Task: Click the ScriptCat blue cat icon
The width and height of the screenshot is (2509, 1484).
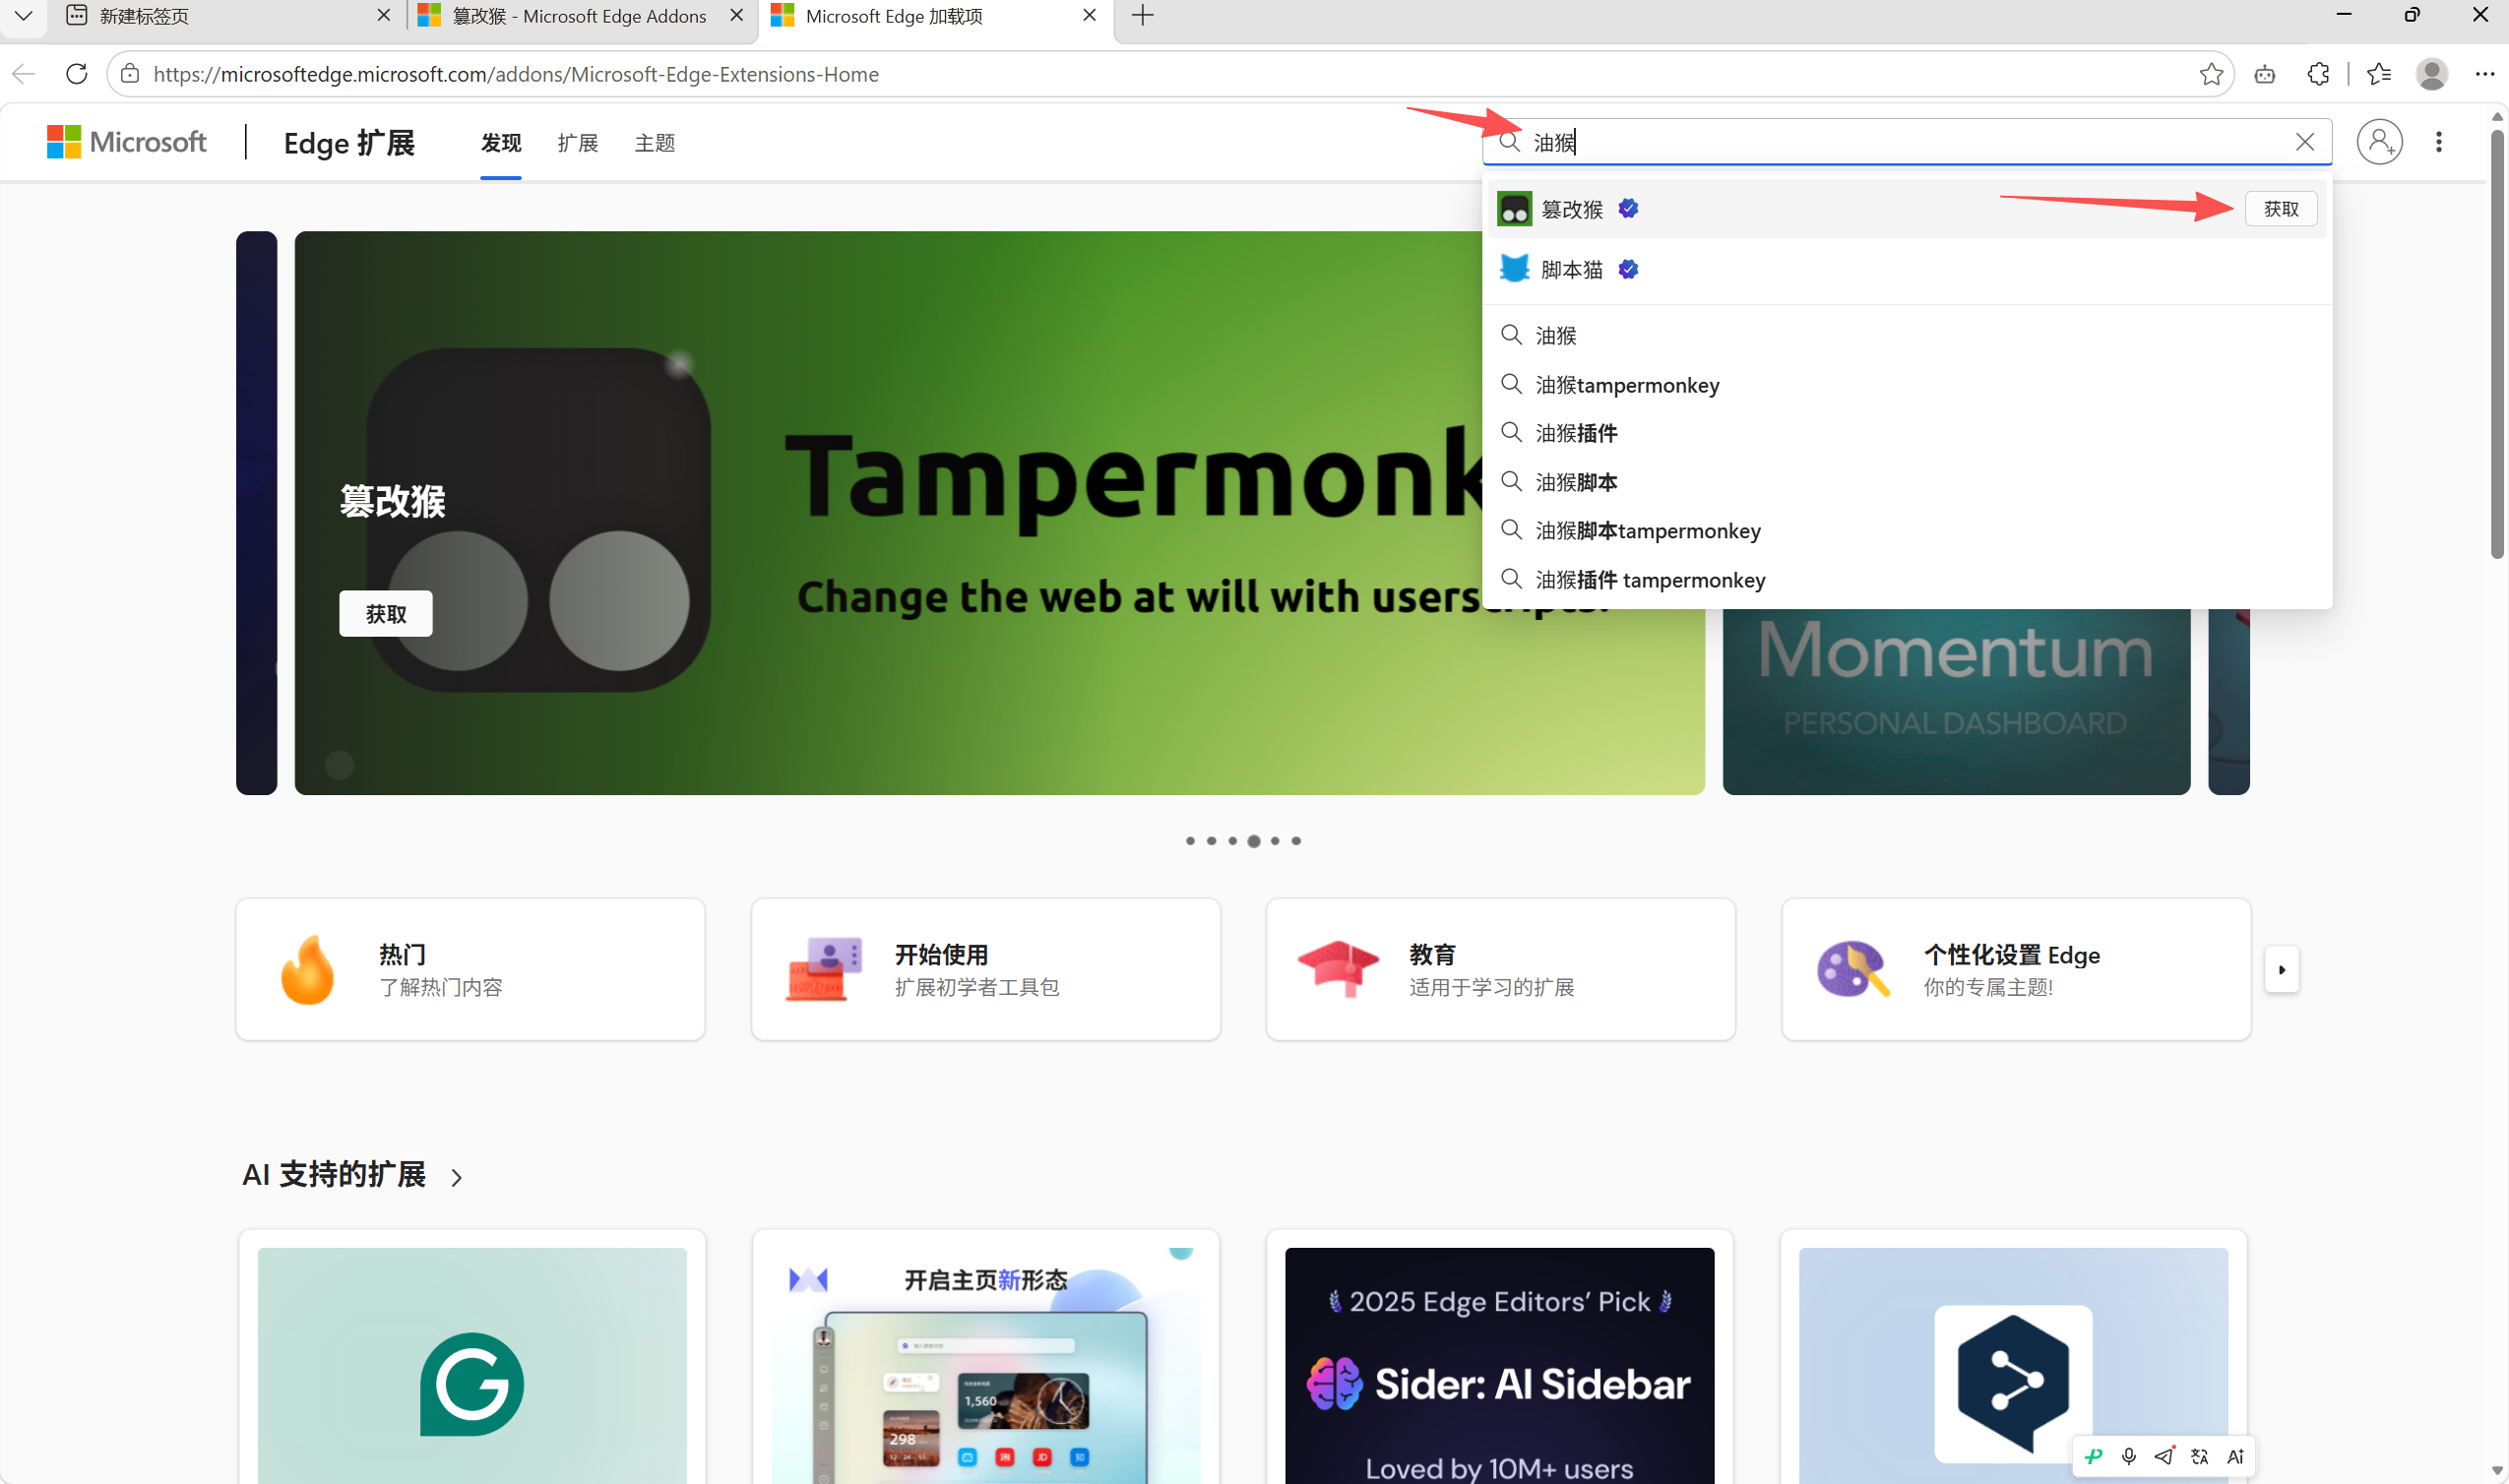Action: tap(1514, 269)
